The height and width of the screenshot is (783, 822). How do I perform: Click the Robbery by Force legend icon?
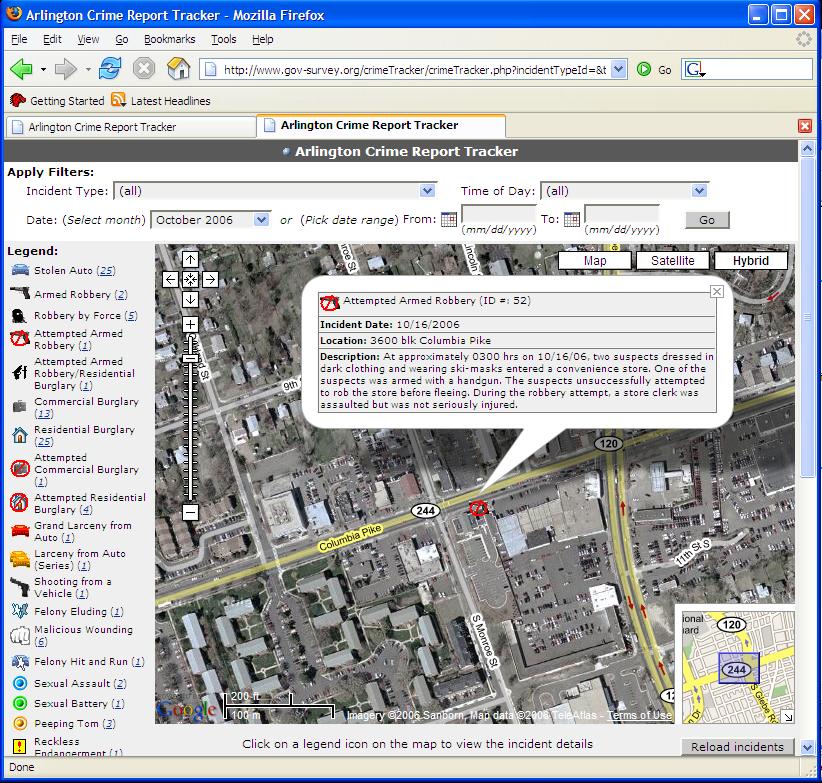click(19, 316)
